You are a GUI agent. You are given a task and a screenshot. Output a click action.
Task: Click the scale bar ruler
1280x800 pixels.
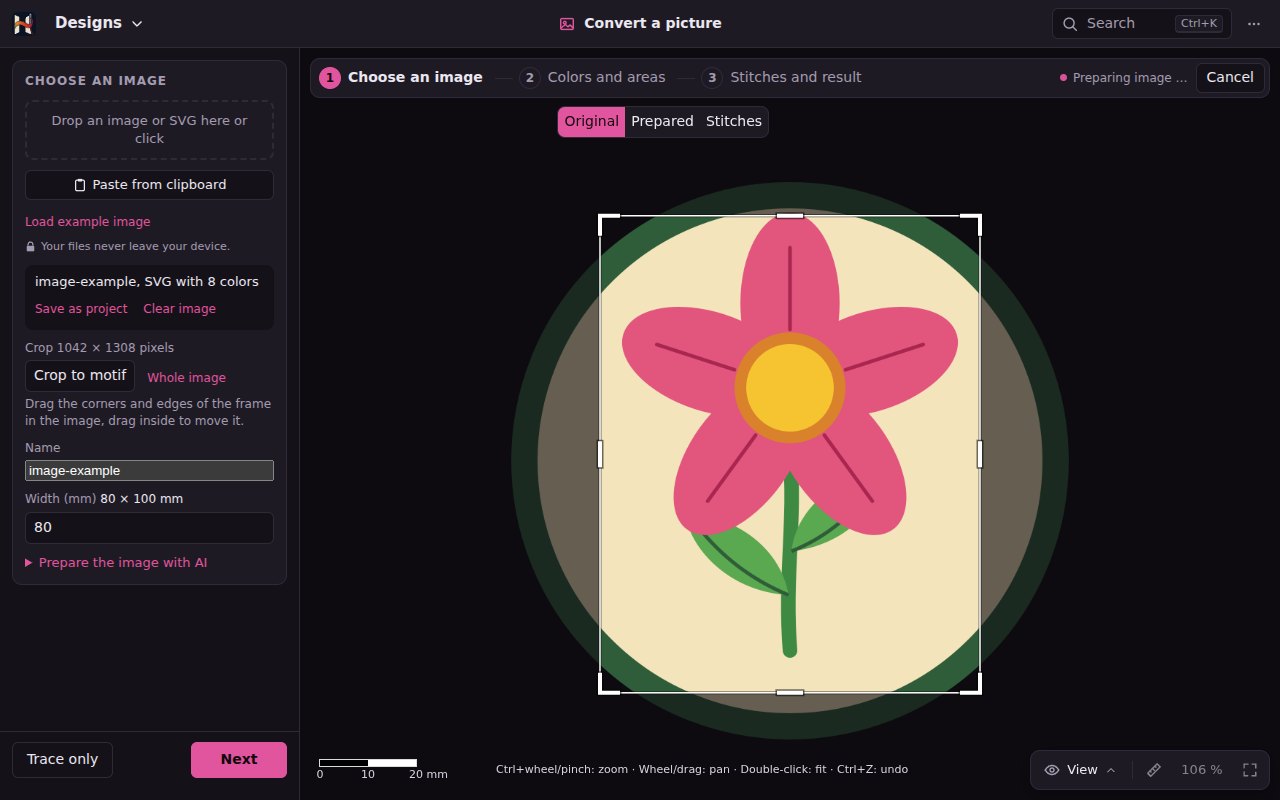[368, 763]
